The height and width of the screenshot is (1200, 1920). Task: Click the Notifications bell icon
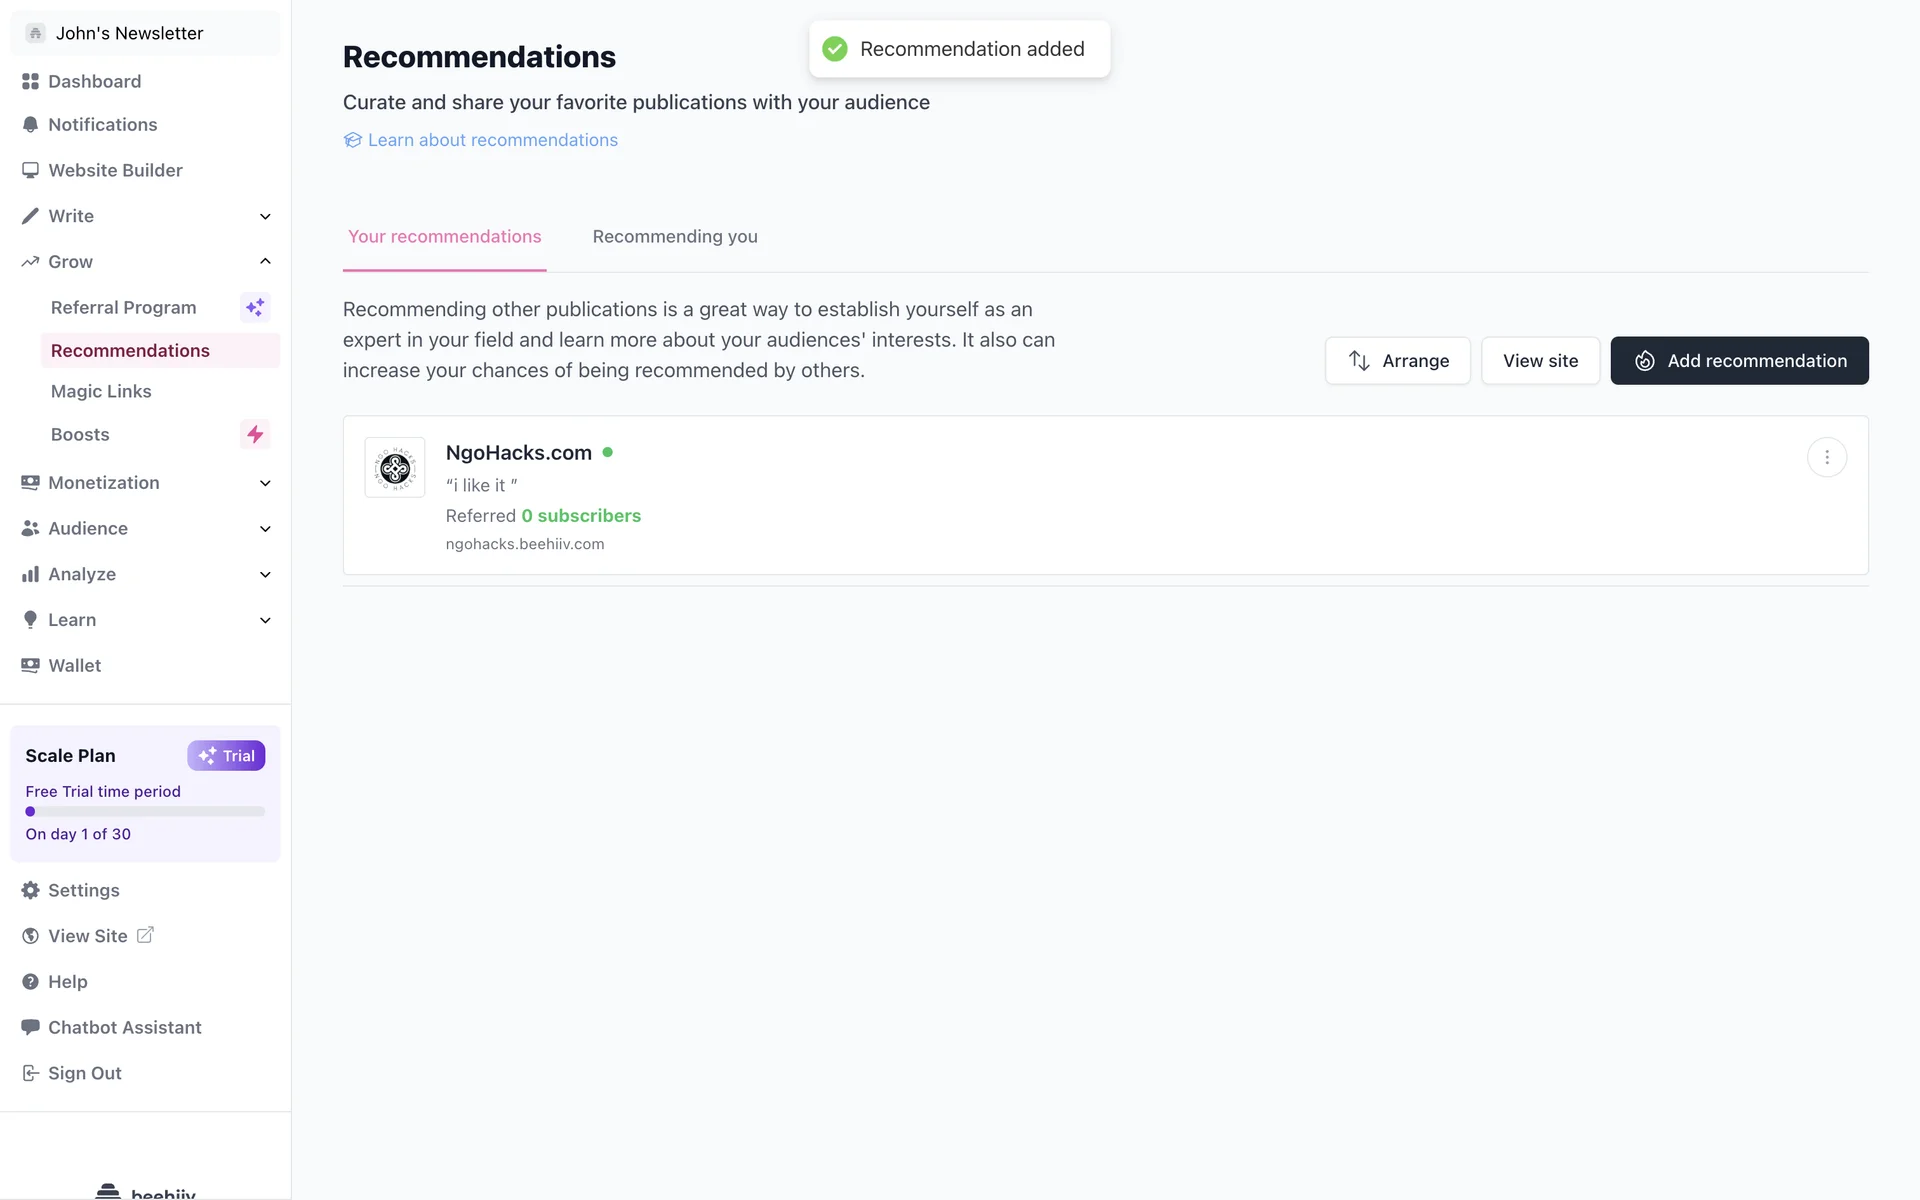tap(30, 125)
